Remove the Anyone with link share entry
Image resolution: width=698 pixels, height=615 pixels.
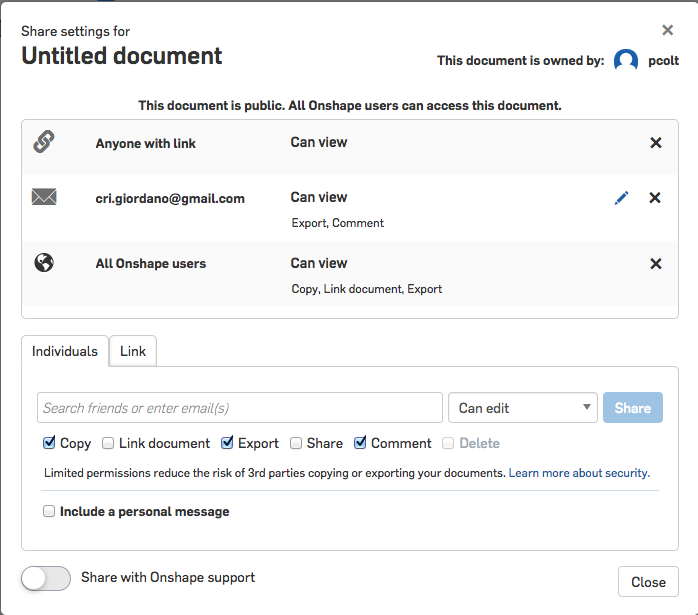click(656, 143)
